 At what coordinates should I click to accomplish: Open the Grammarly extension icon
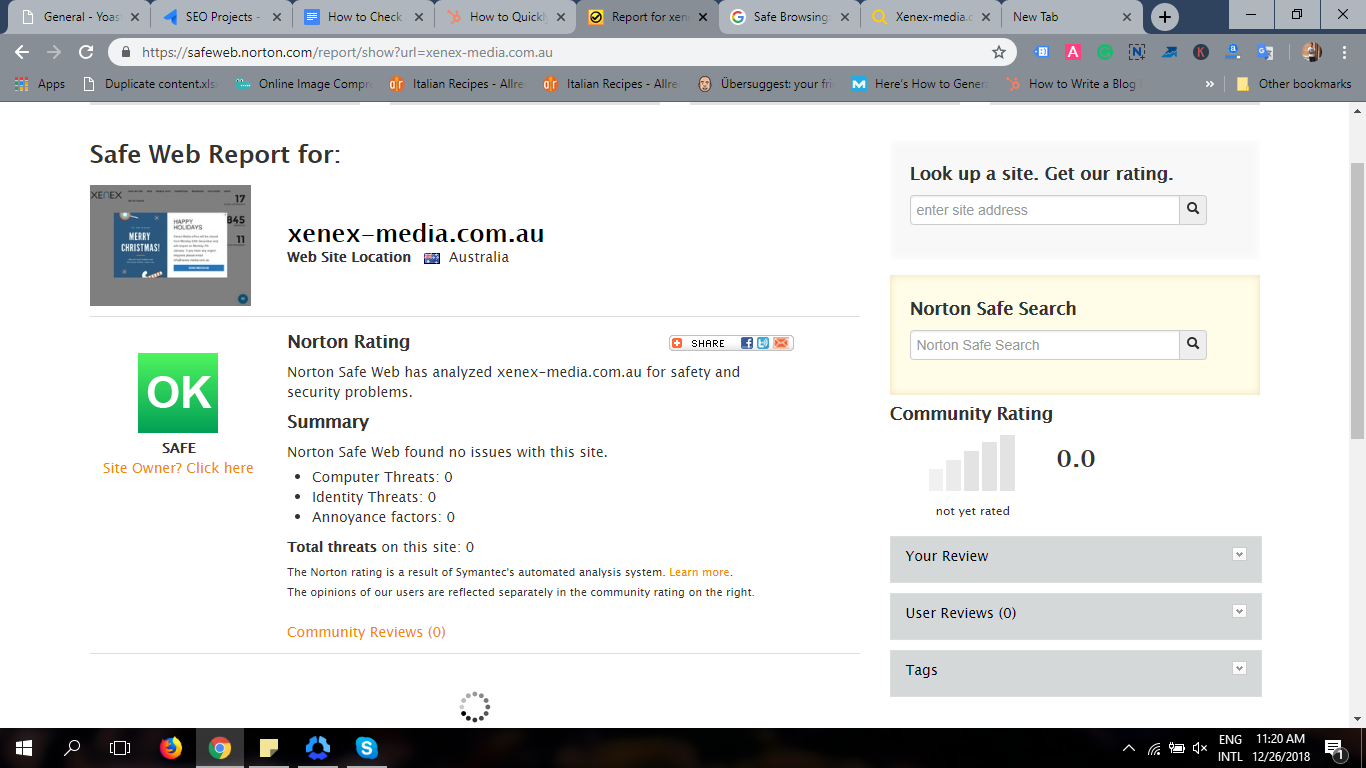1105,52
